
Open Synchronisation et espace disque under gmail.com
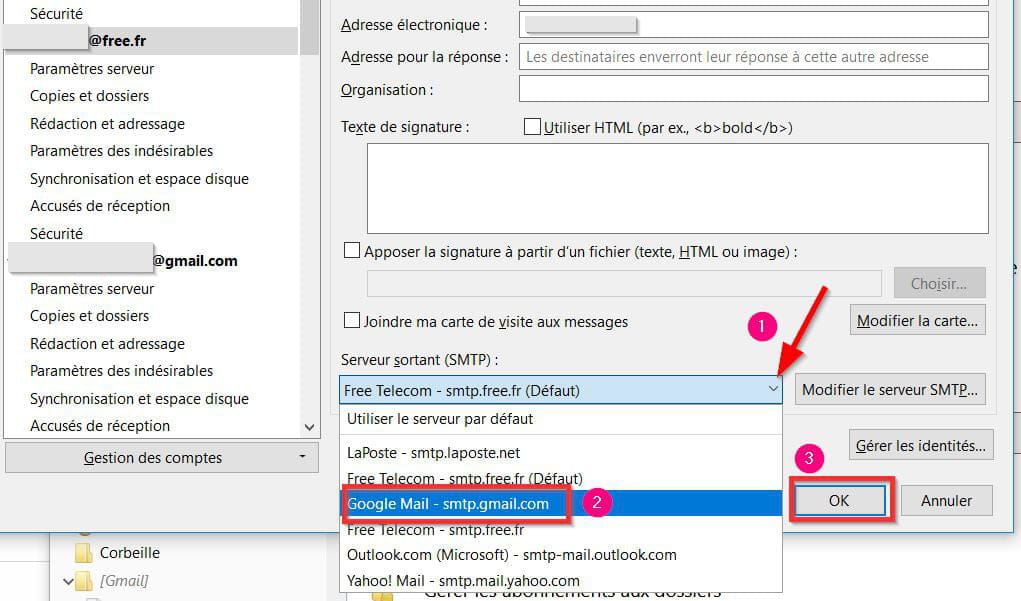(139, 398)
